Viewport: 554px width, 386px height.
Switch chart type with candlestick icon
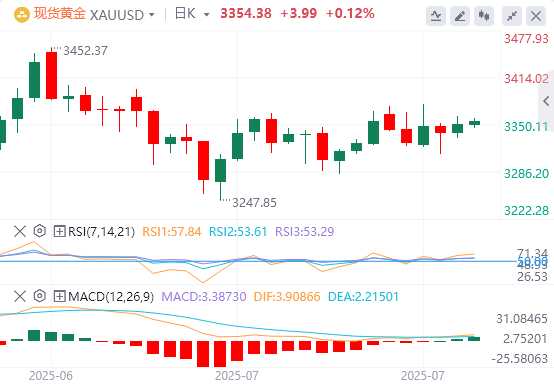(484, 16)
